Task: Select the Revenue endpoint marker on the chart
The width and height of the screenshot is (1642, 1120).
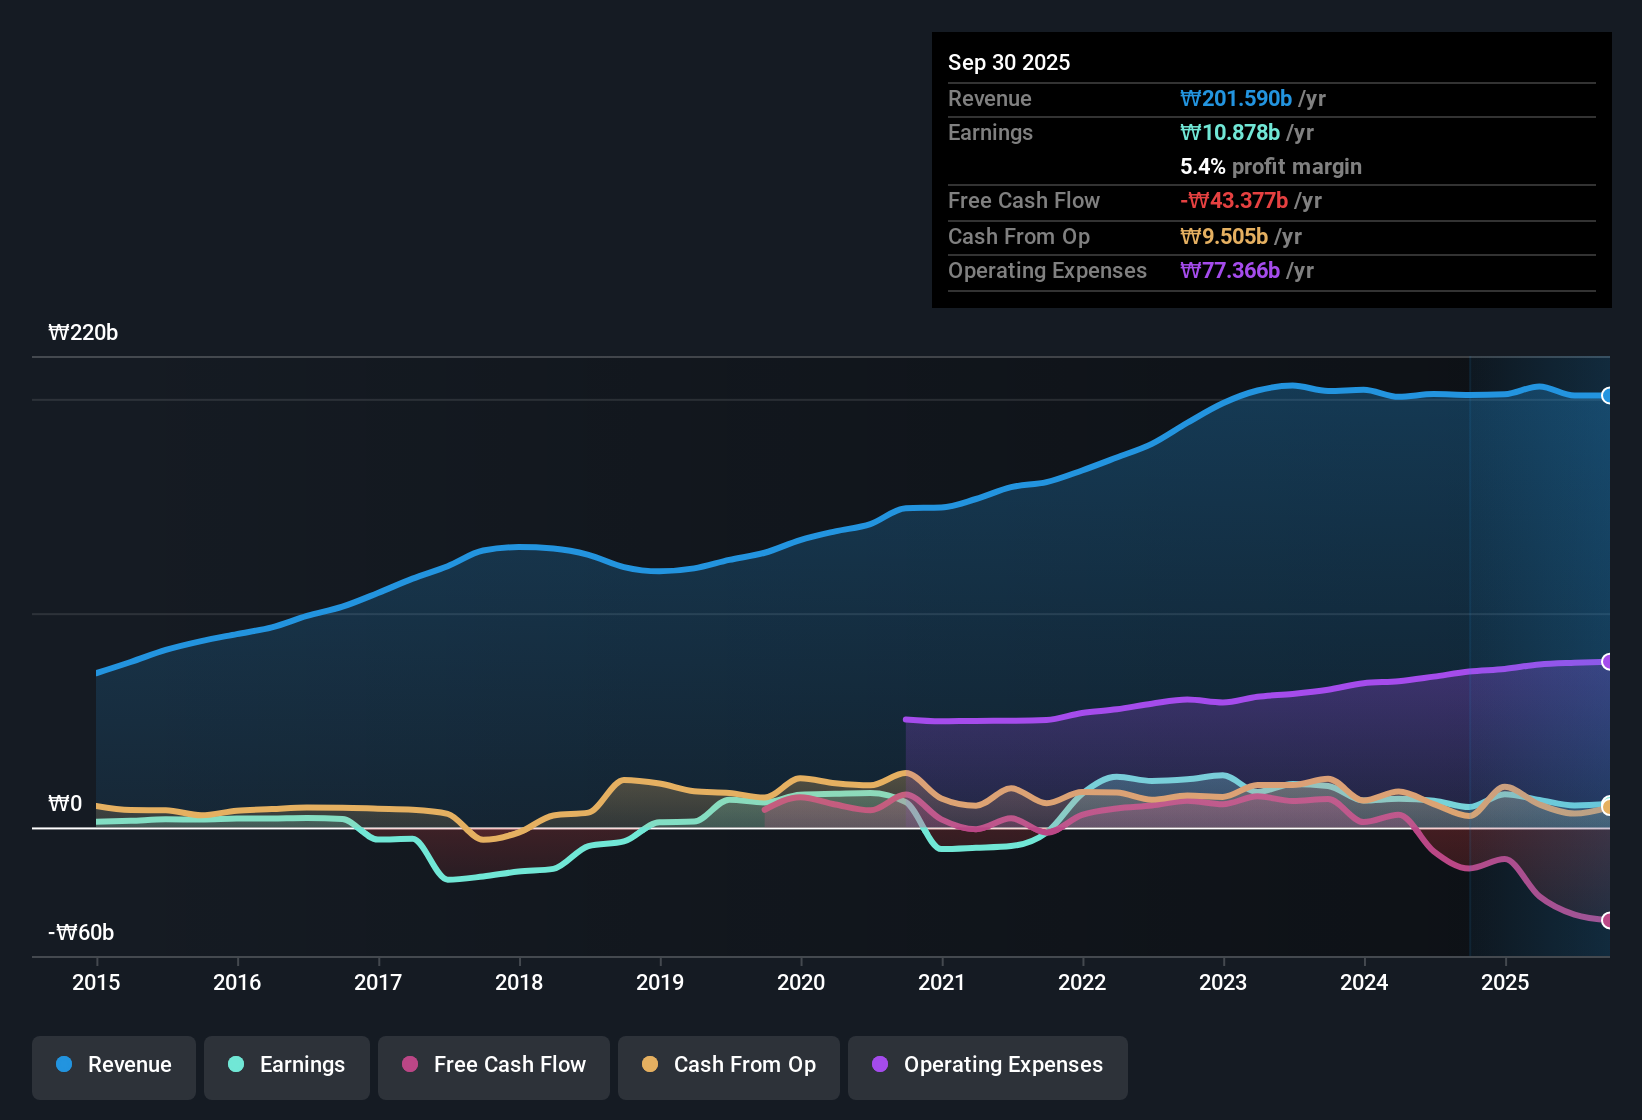Action: coord(1607,395)
